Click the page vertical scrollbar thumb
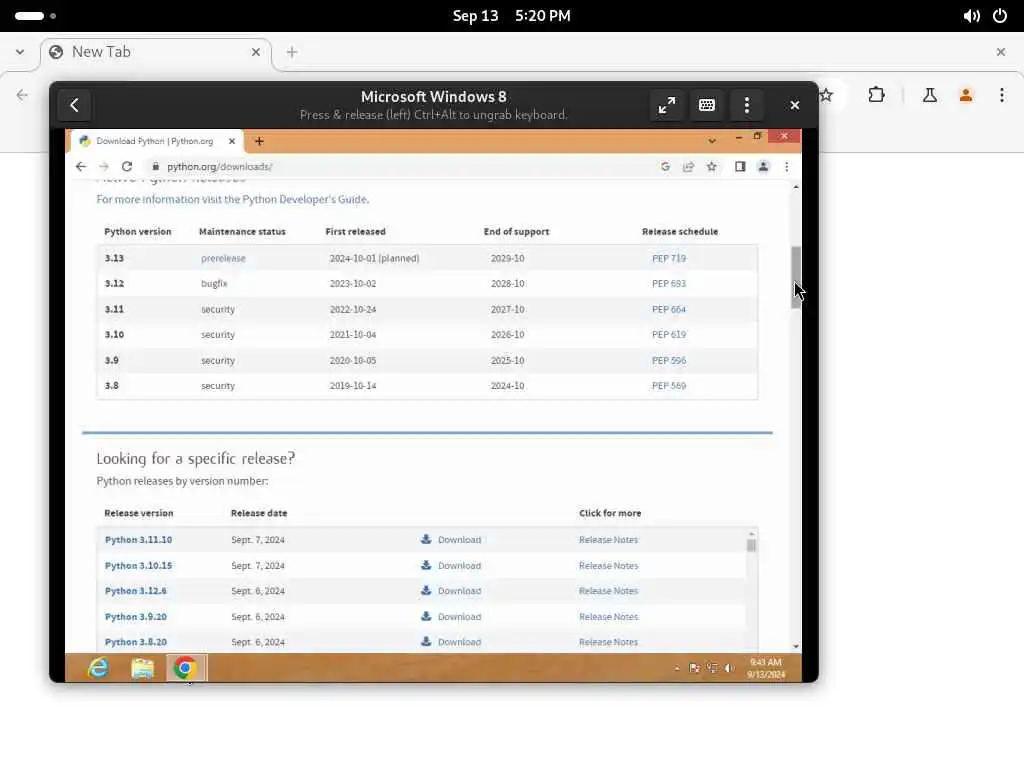The image size is (1024, 778). click(796, 278)
